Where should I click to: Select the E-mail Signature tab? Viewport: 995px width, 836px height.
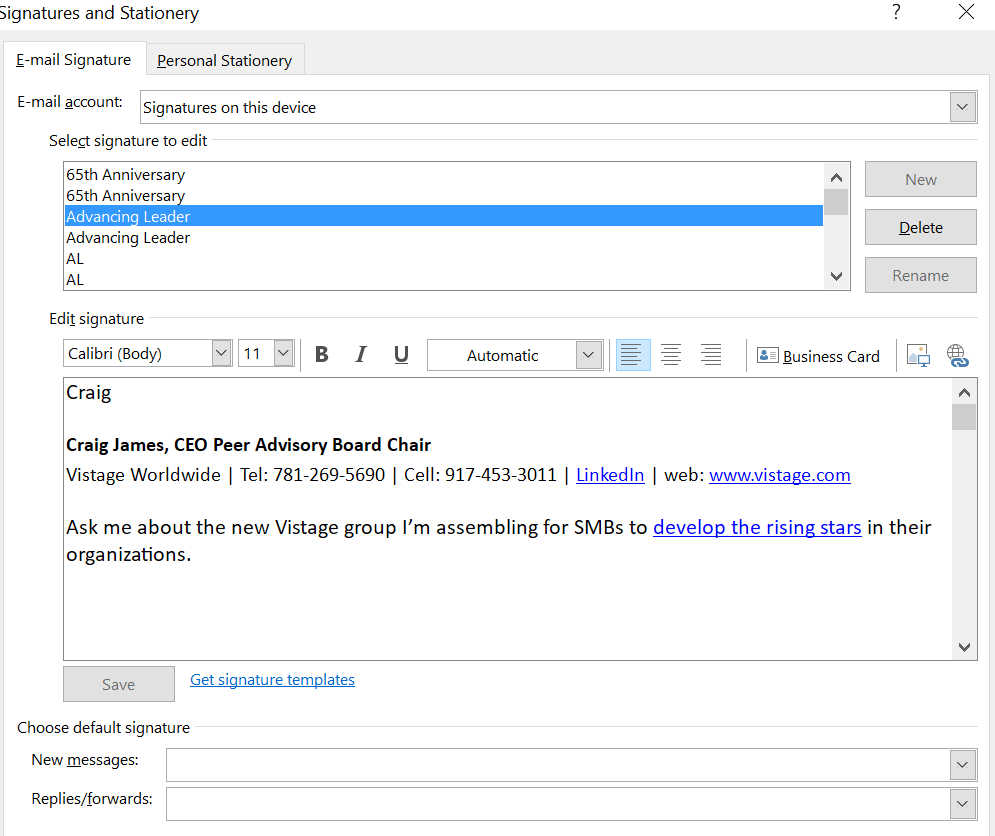[x=74, y=60]
